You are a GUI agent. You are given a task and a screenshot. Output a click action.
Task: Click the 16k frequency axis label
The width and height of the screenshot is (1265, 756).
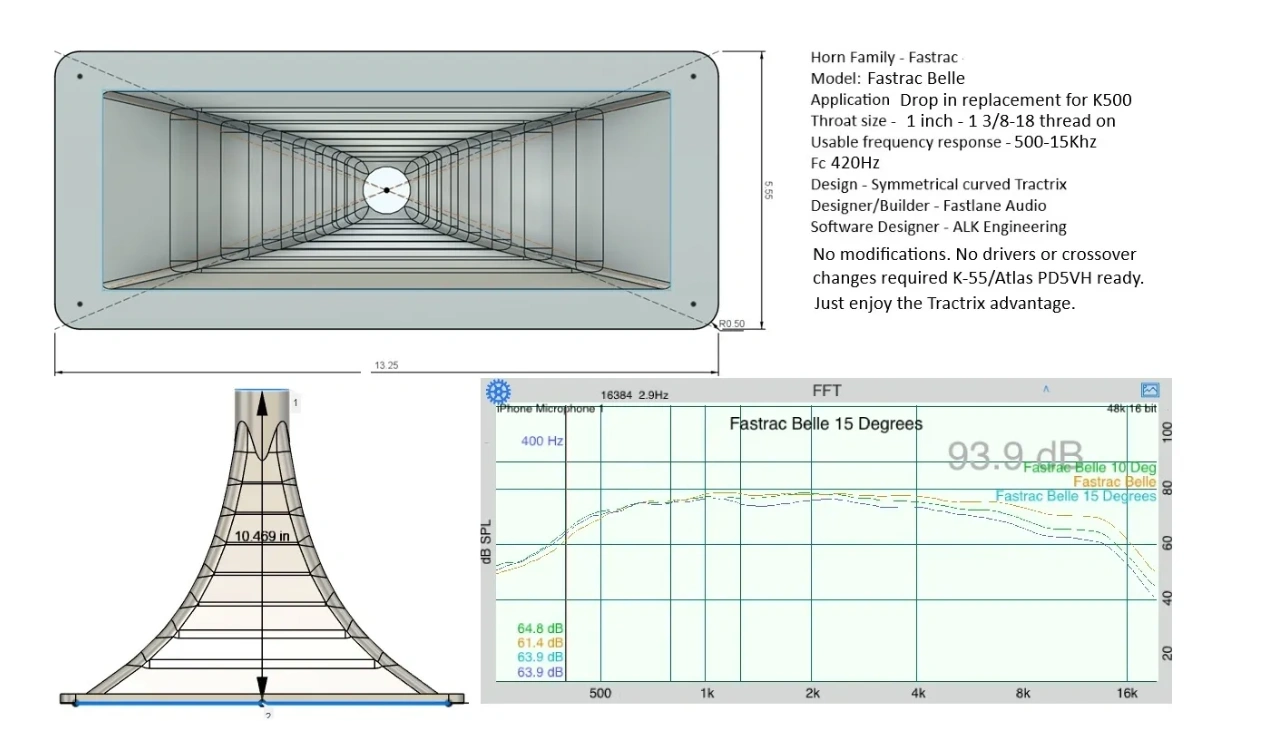click(1127, 693)
